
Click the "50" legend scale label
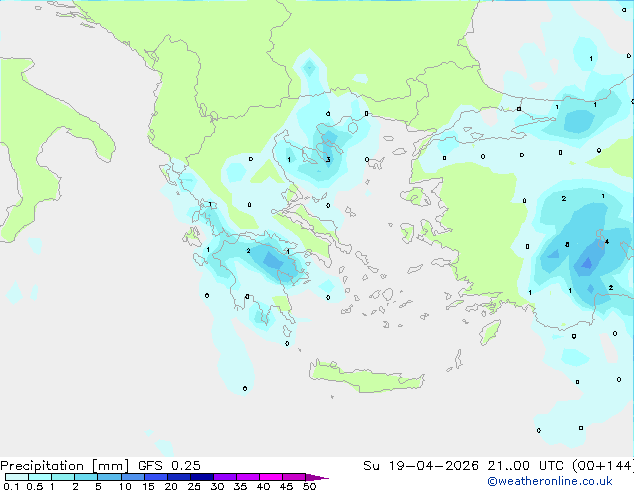pos(309,486)
